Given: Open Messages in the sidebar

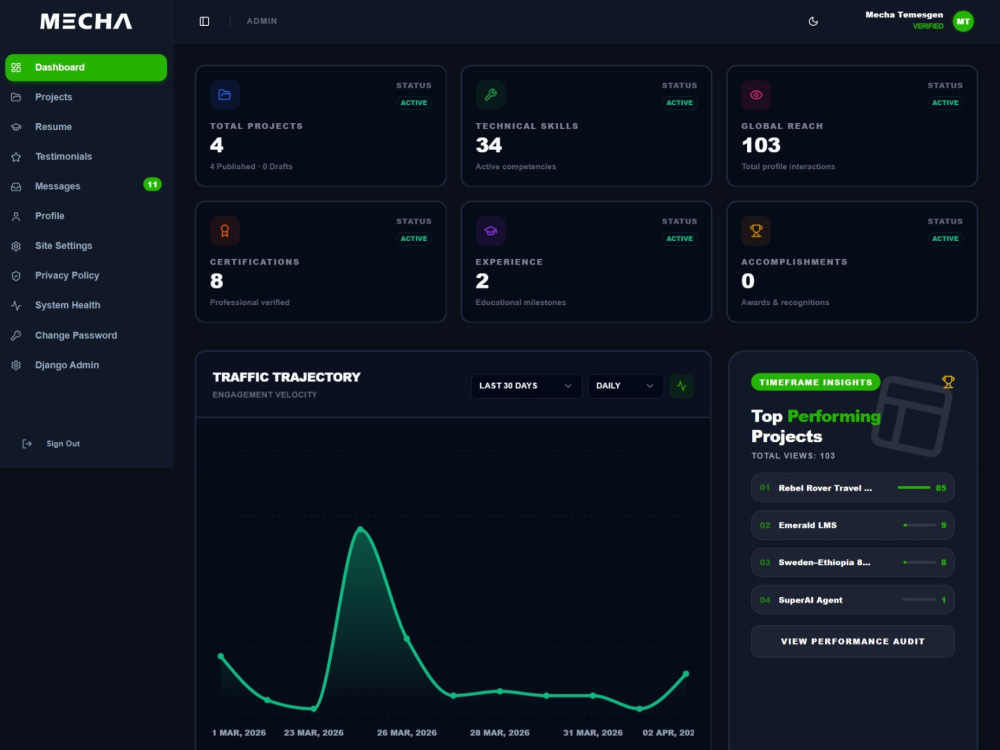Looking at the screenshot, I should pyautogui.click(x=86, y=186).
